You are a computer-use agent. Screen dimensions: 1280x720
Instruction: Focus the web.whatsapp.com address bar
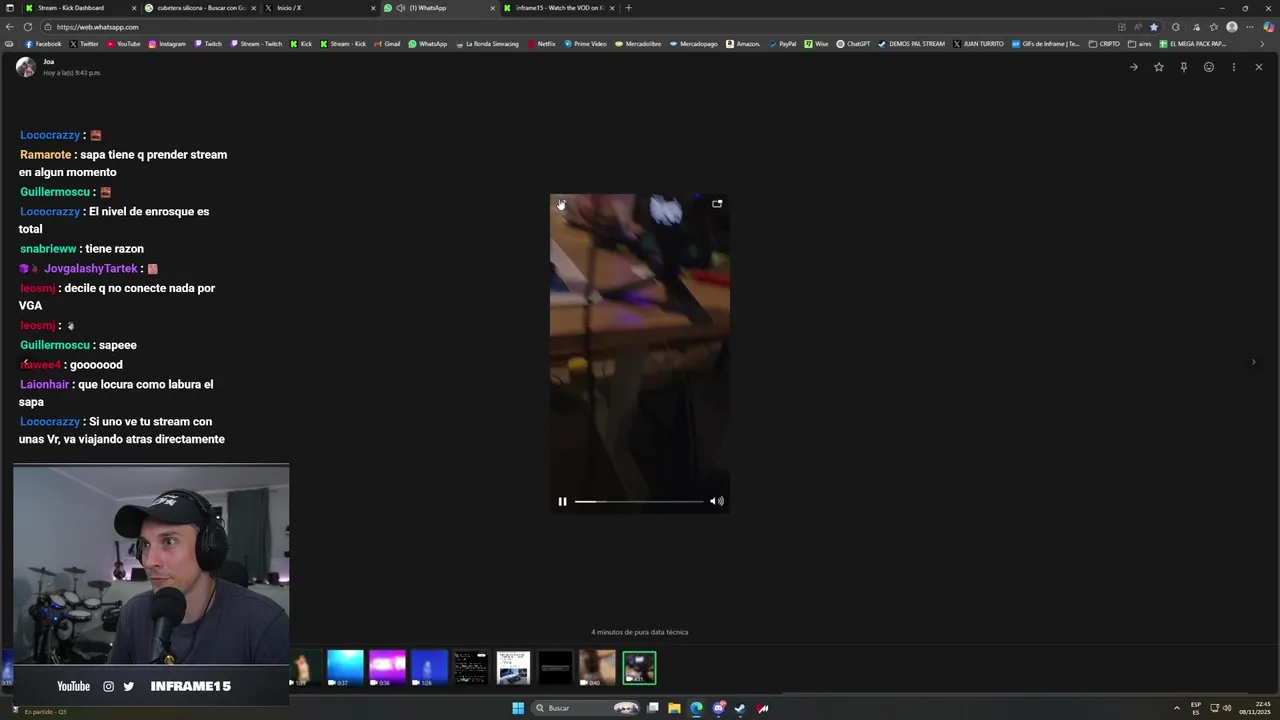click(x=580, y=27)
